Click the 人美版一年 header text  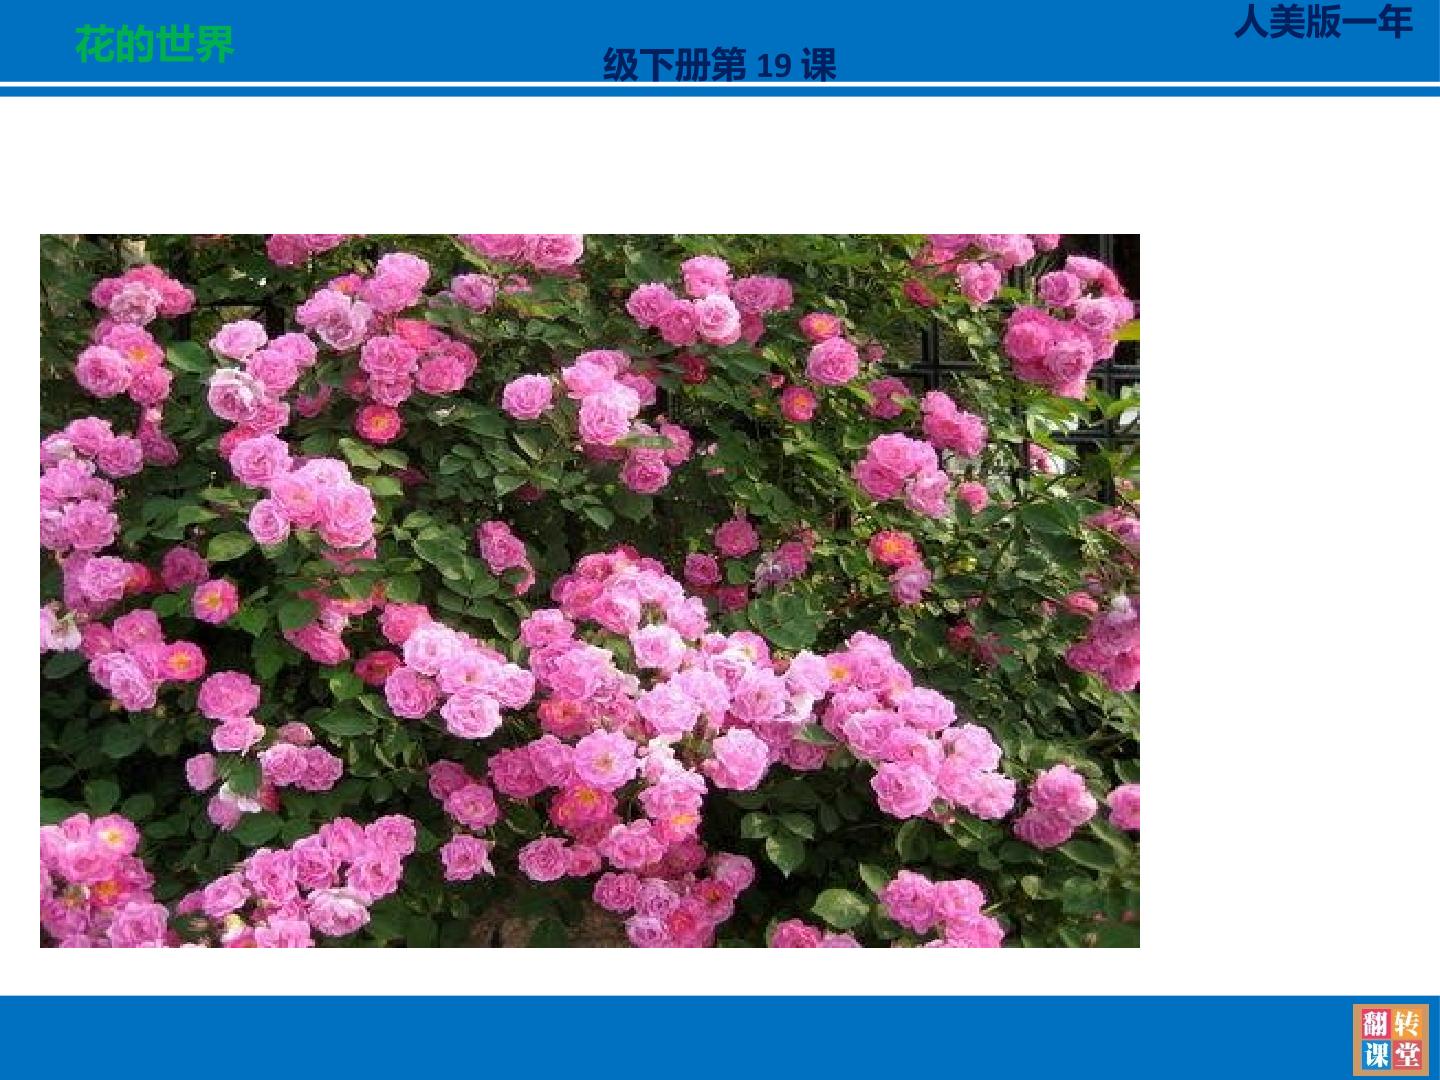click(1322, 21)
